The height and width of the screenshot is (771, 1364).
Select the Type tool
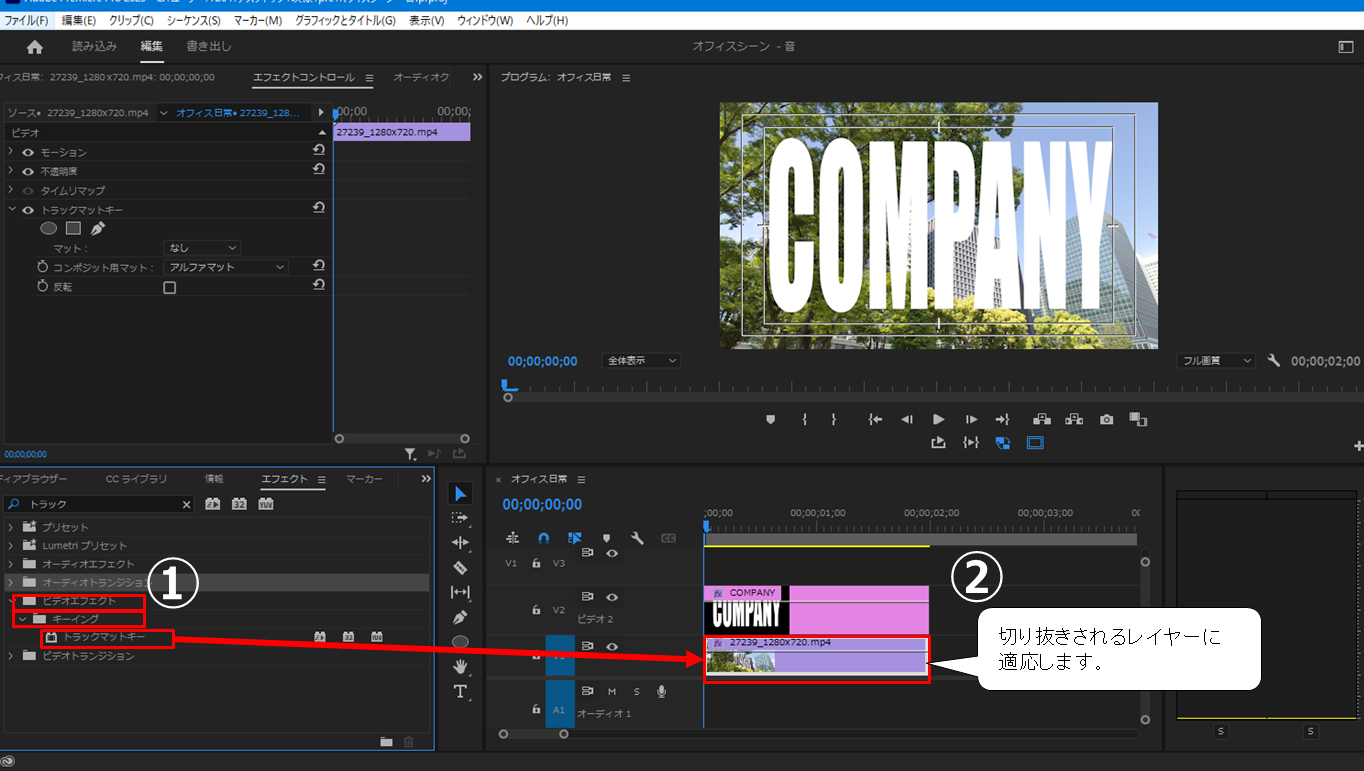460,691
